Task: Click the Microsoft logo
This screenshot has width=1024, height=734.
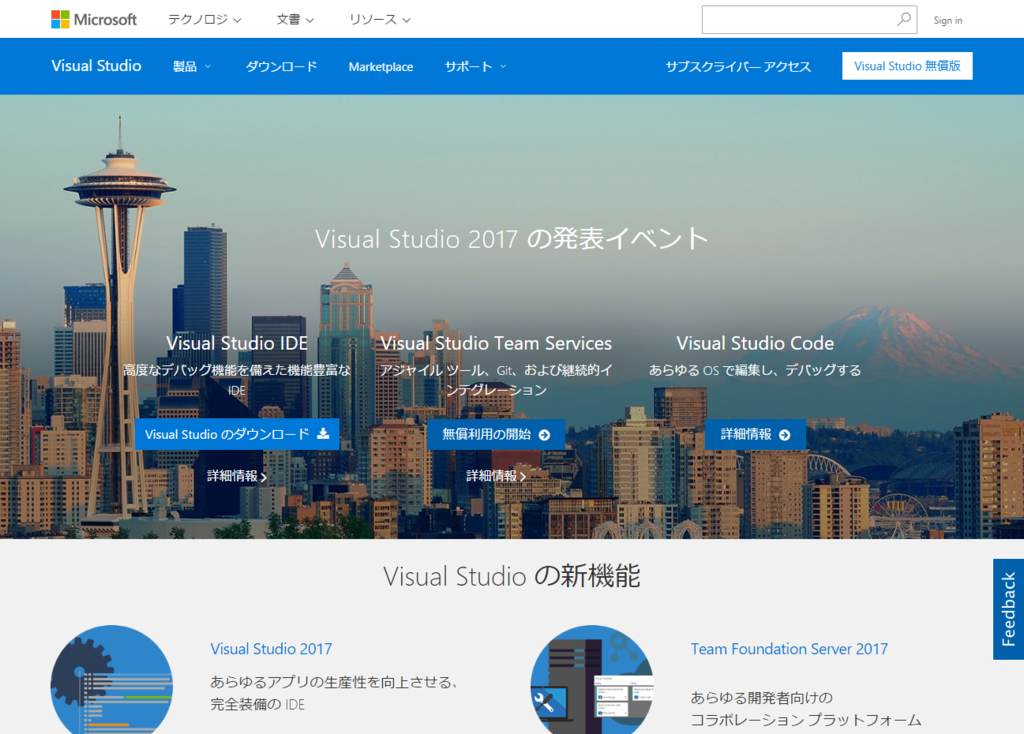Action: (94, 20)
